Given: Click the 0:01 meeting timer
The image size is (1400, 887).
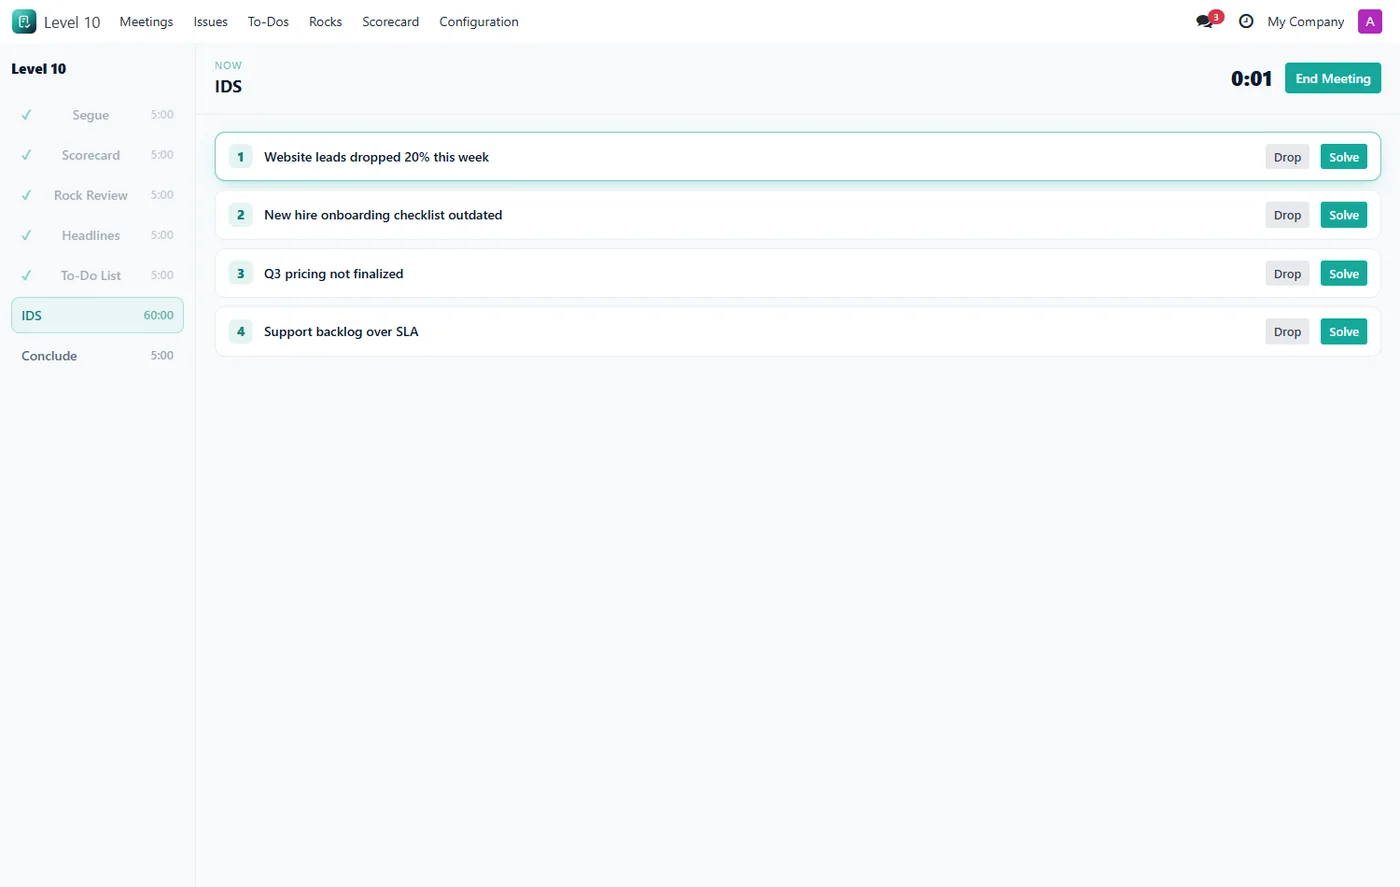Looking at the screenshot, I should 1251,79.
